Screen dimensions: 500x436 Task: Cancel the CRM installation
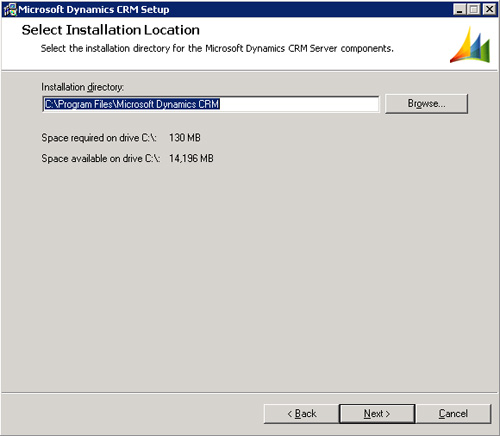pyautogui.click(x=453, y=414)
